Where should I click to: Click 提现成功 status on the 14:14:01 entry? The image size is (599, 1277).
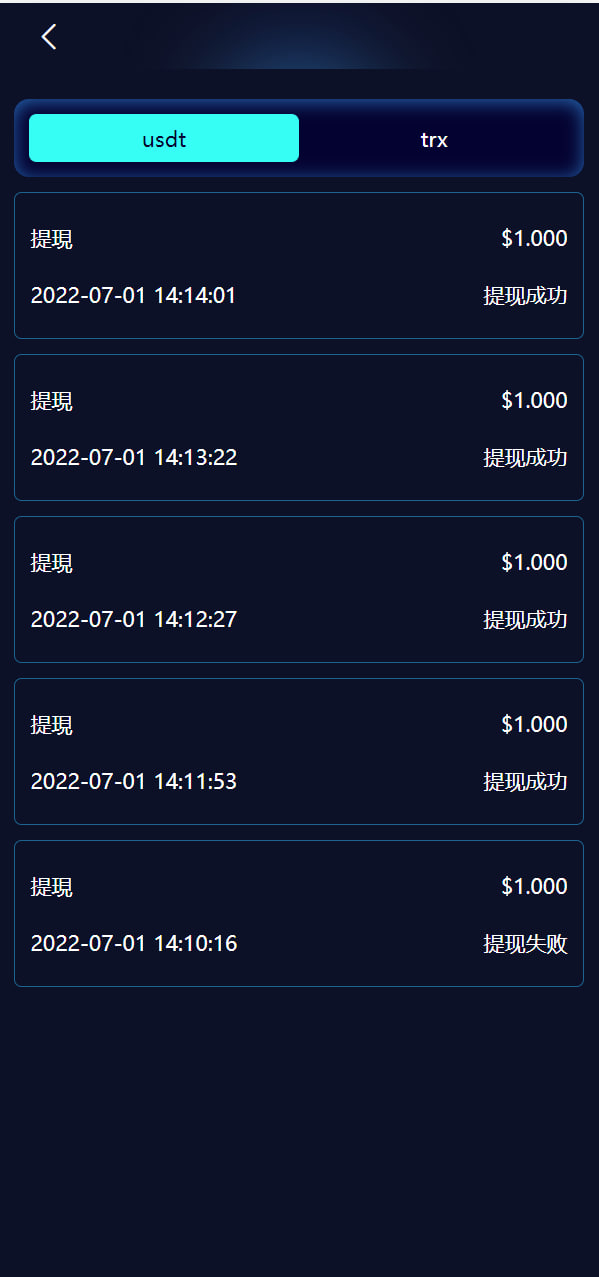525,295
